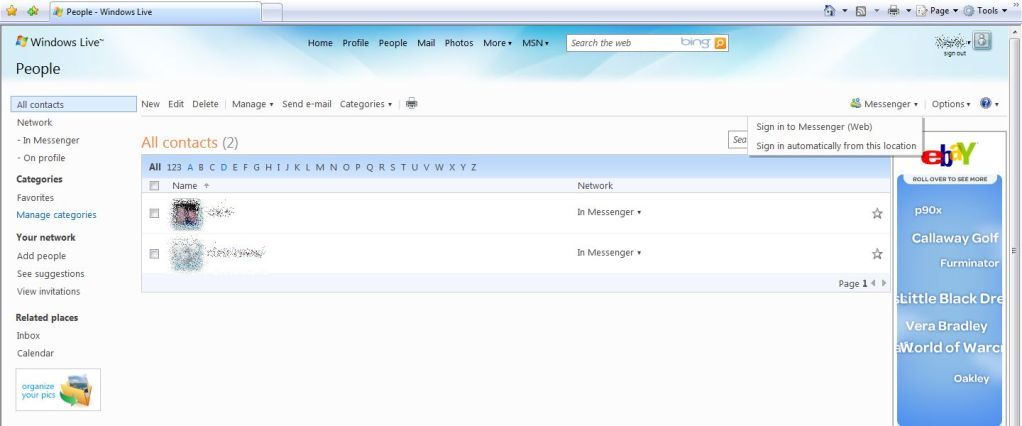This screenshot has width=1022, height=426.
Task: Click the RSS feeds icon in browser toolbar
Action: (x=861, y=10)
